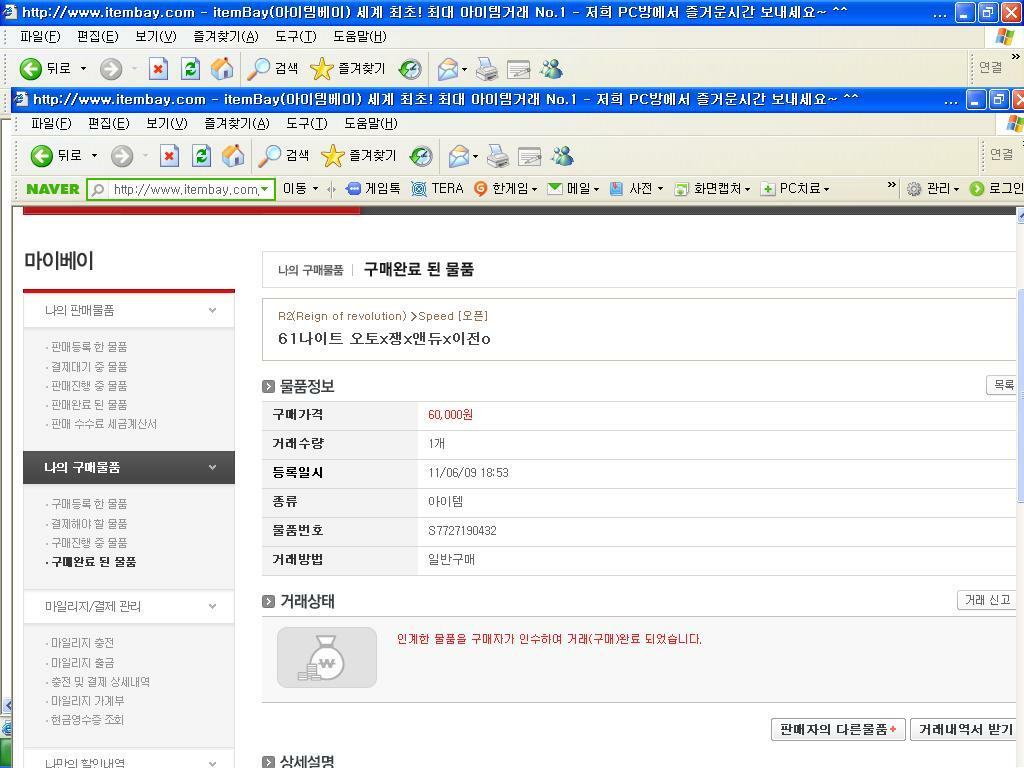Click the 거래내역서 받기 button
Screen dimensions: 1024x768
963,730
